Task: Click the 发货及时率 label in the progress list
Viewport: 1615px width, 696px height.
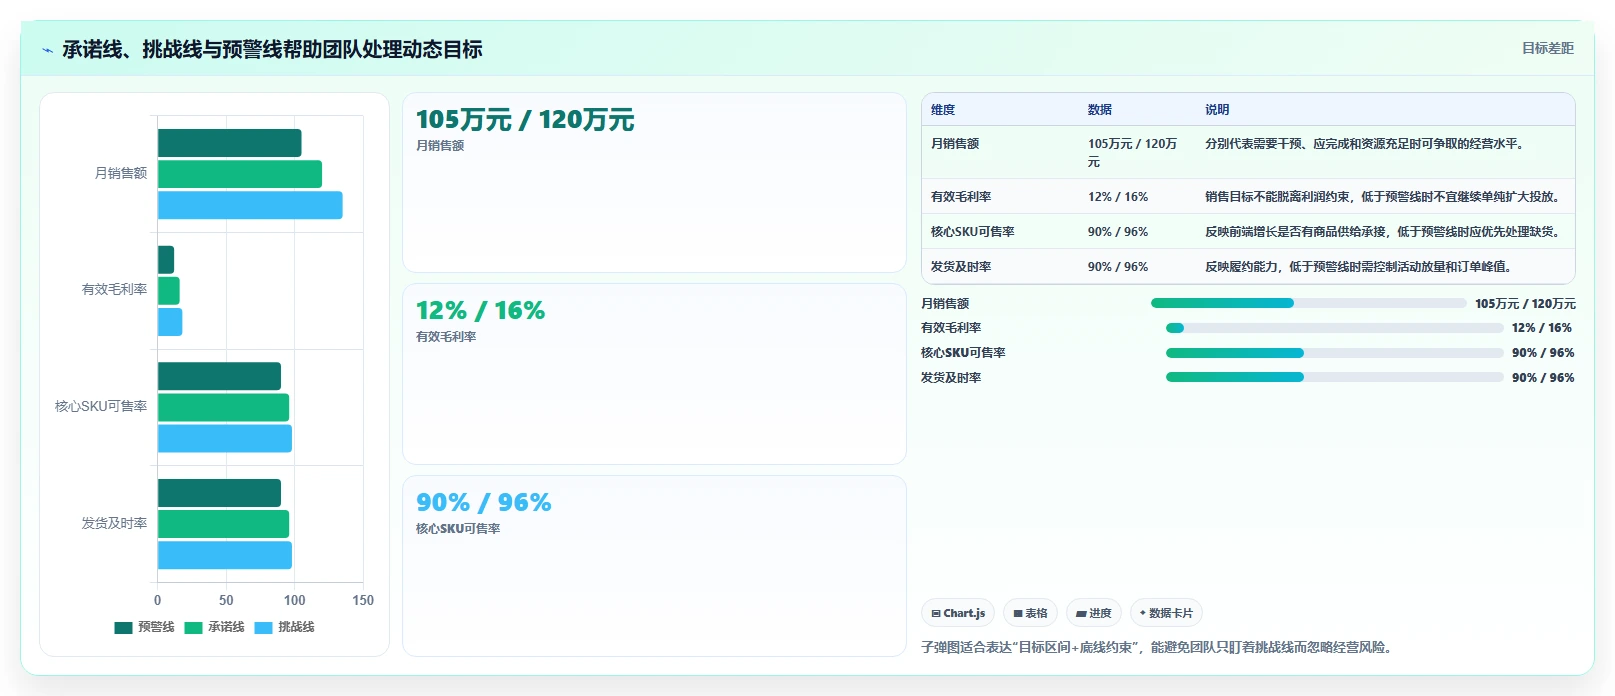Action: (951, 378)
